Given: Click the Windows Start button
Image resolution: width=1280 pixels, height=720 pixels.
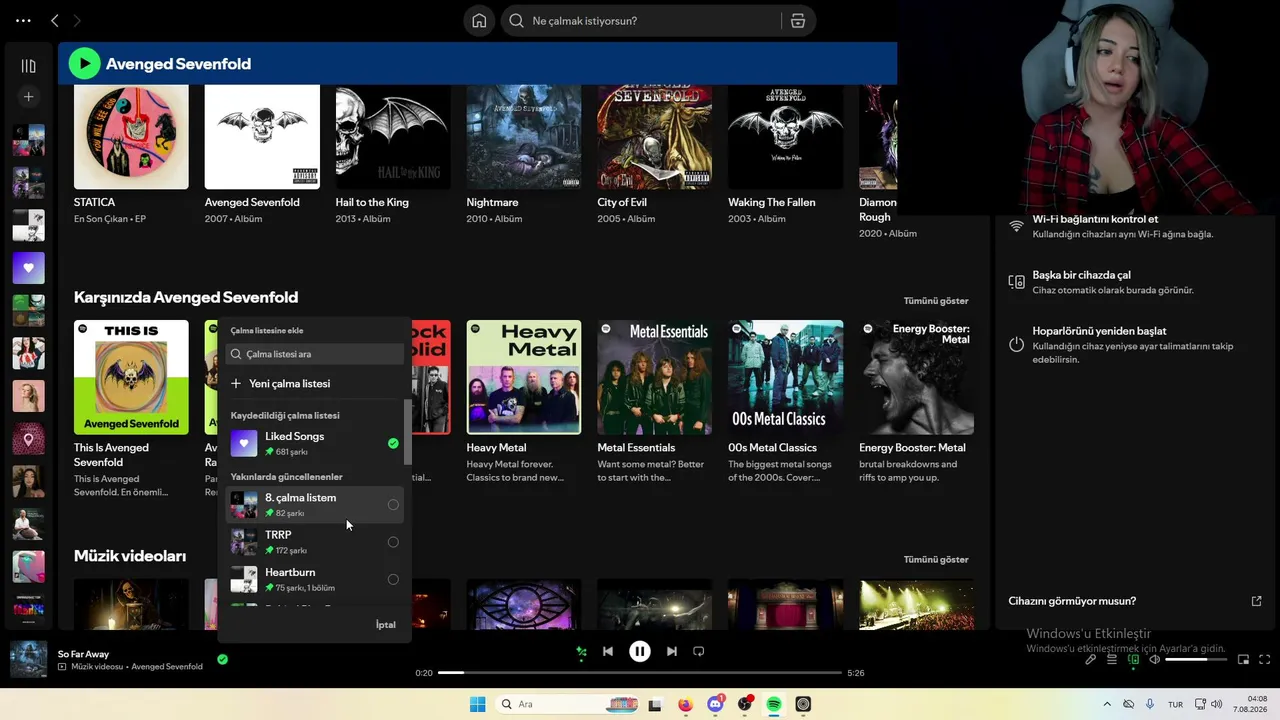Looking at the screenshot, I should click(478, 705).
